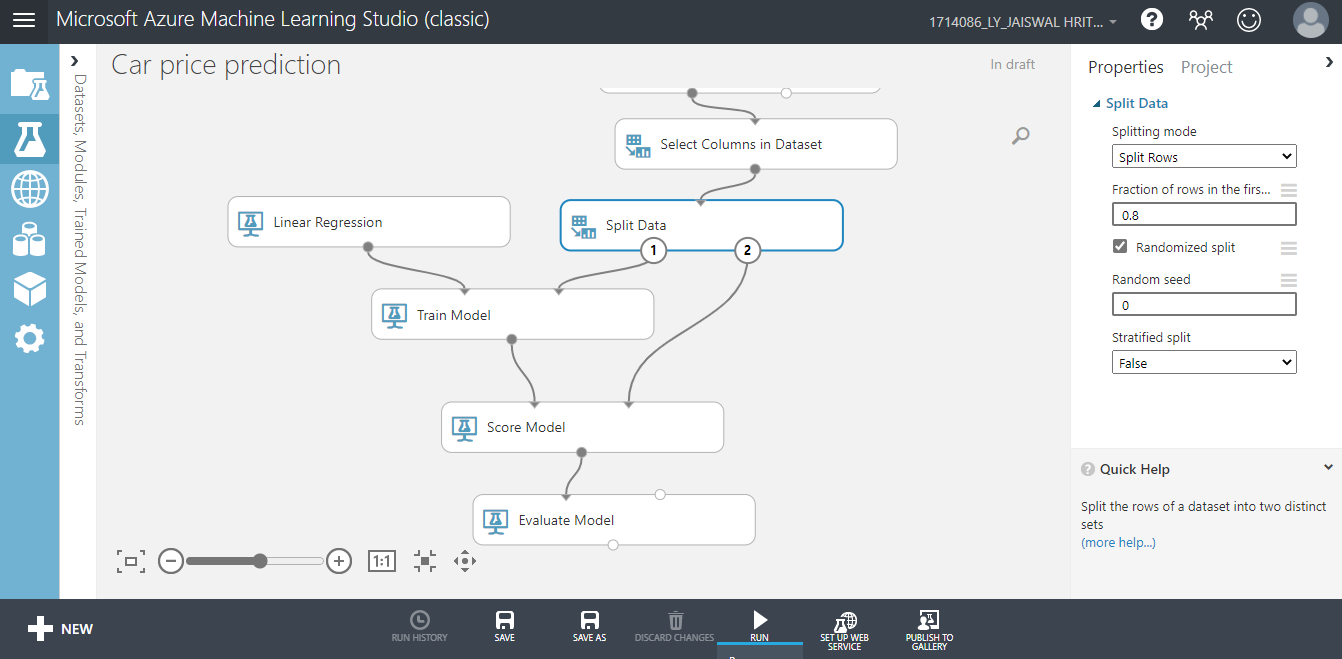Open the Stratified split dropdown
The height and width of the screenshot is (659, 1342).
click(1204, 363)
